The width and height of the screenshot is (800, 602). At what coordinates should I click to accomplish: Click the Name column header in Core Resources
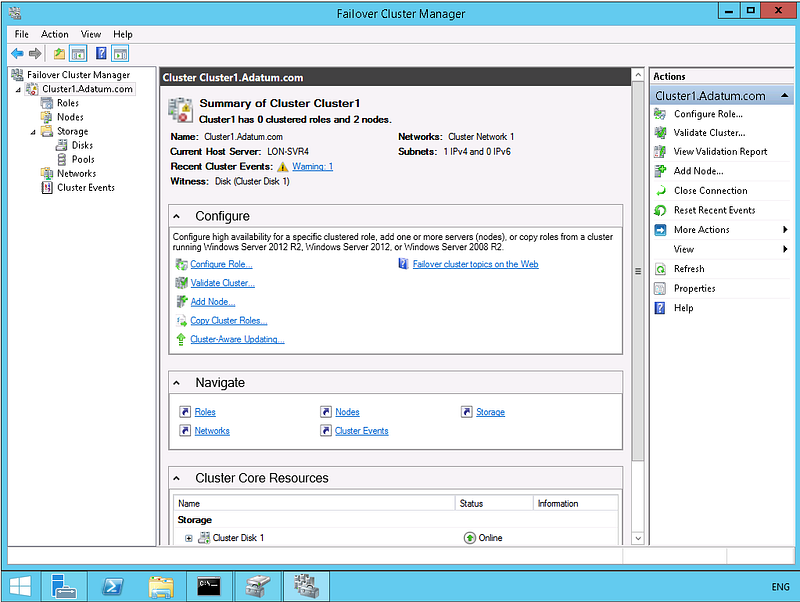tap(314, 504)
